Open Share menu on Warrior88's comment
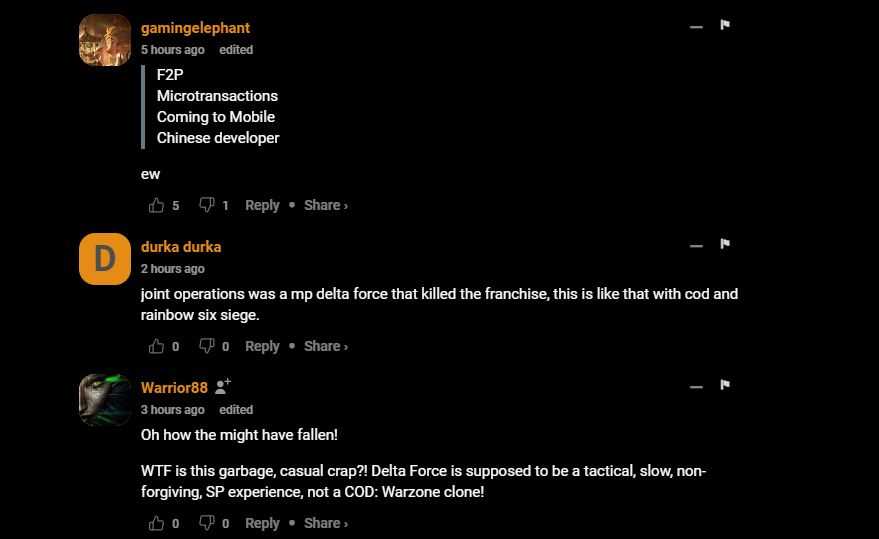879x539 pixels. (325, 523)
